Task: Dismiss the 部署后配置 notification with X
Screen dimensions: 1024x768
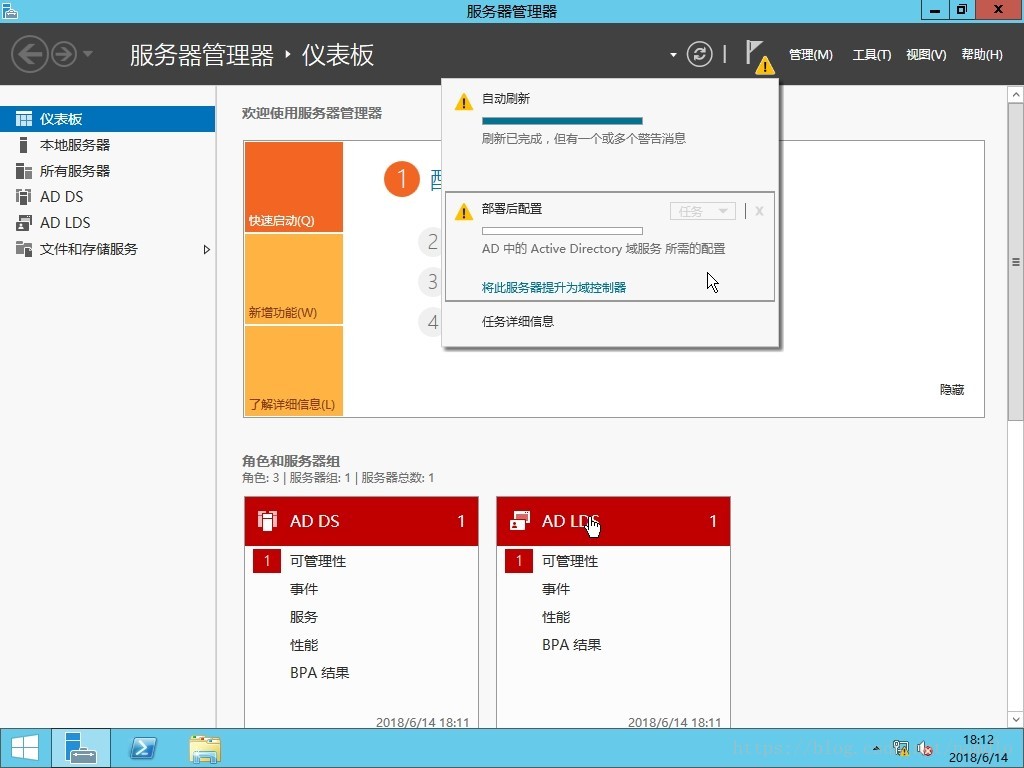Action: pos(759,211)
